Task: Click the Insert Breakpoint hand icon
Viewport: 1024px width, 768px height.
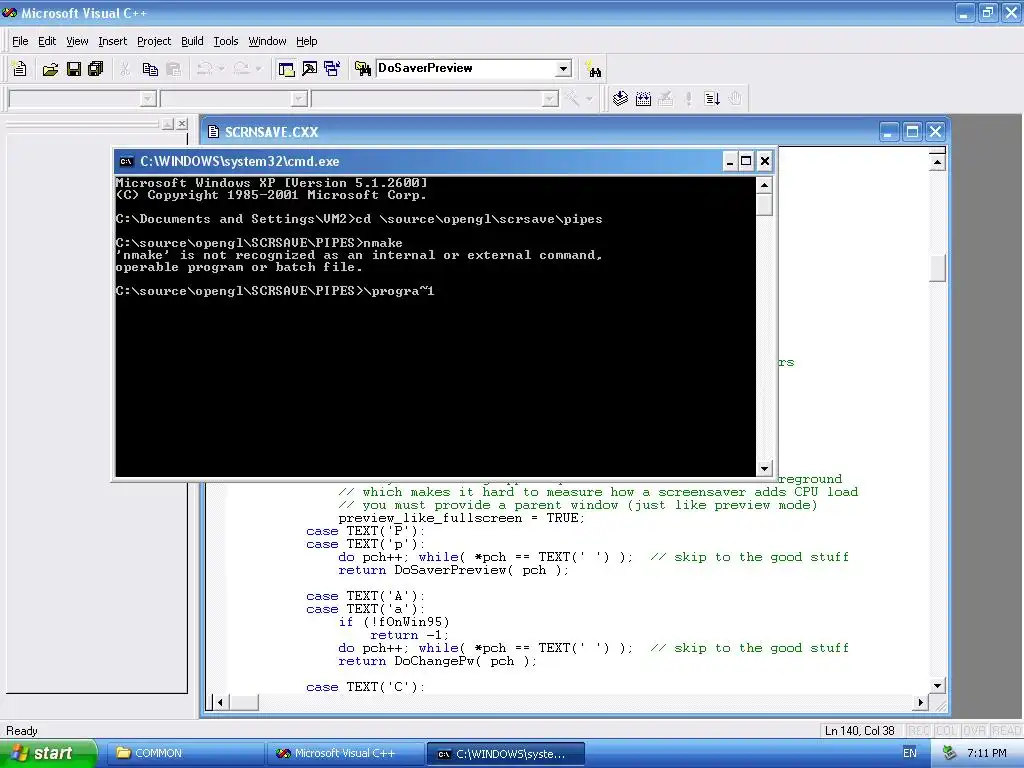Action: point(735,99)
